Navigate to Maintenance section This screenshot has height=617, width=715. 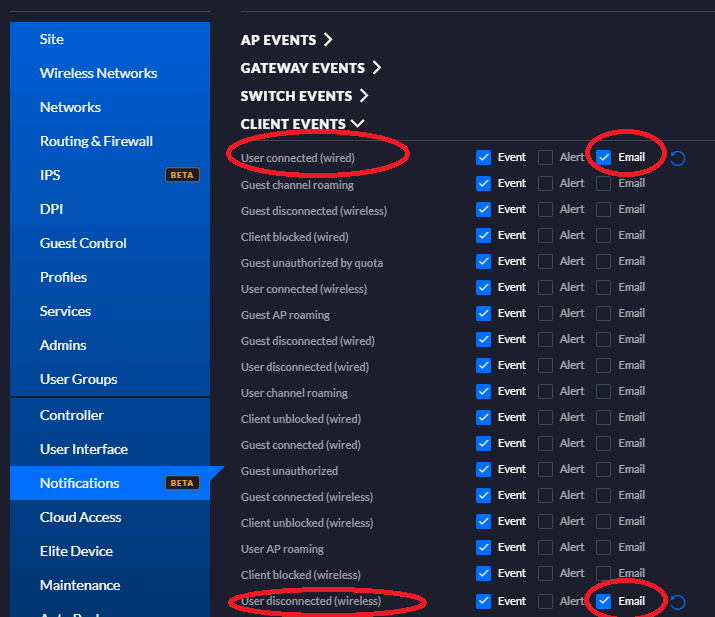tap(80, 585)
